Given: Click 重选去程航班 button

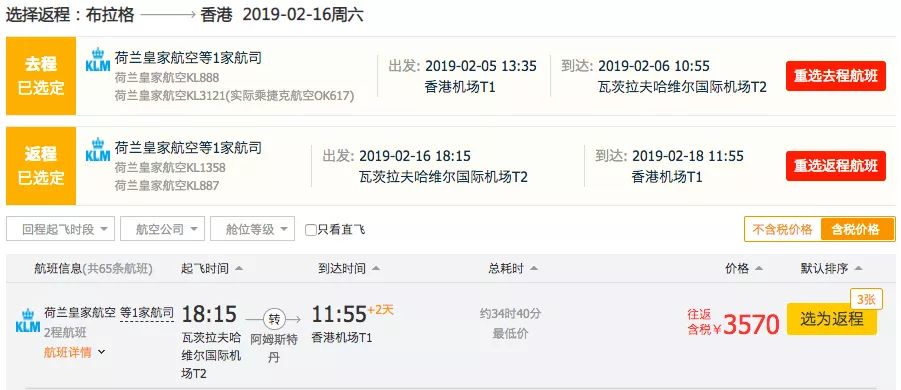Looking at the screenshot, I should click(x=836, y=76).
